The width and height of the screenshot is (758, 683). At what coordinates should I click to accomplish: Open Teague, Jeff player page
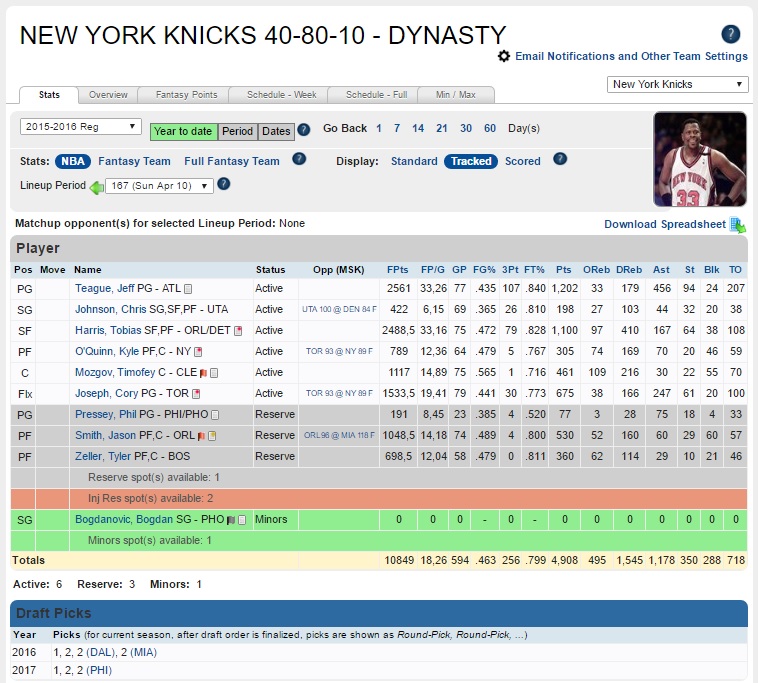click(x=105, y=289)
